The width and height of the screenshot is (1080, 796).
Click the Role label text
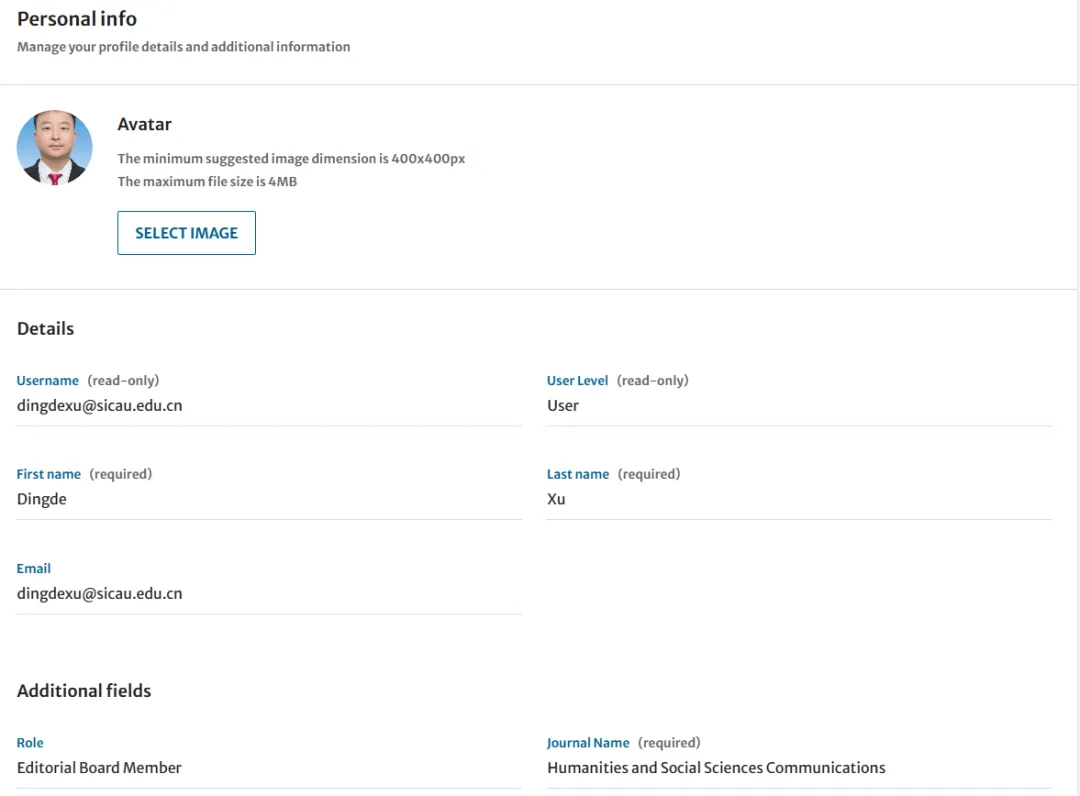30,743
